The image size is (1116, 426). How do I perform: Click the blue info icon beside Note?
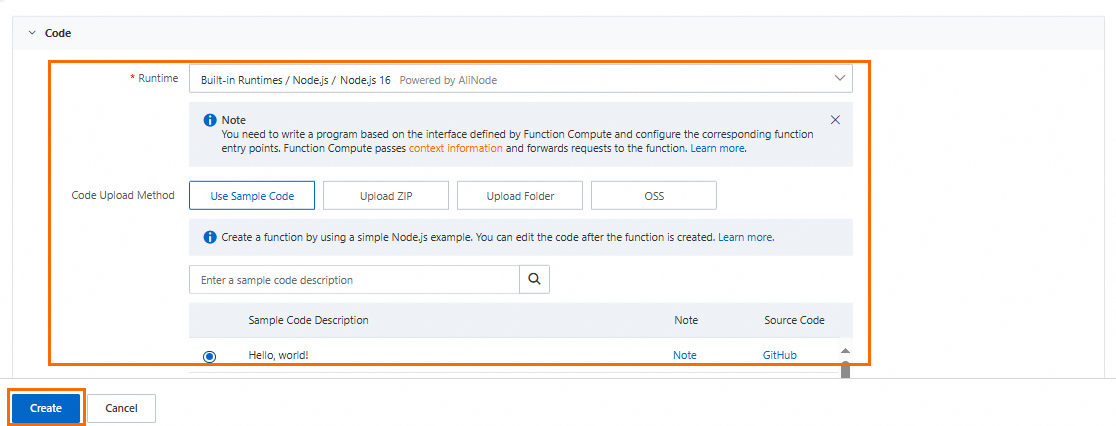tap(210, 120)
